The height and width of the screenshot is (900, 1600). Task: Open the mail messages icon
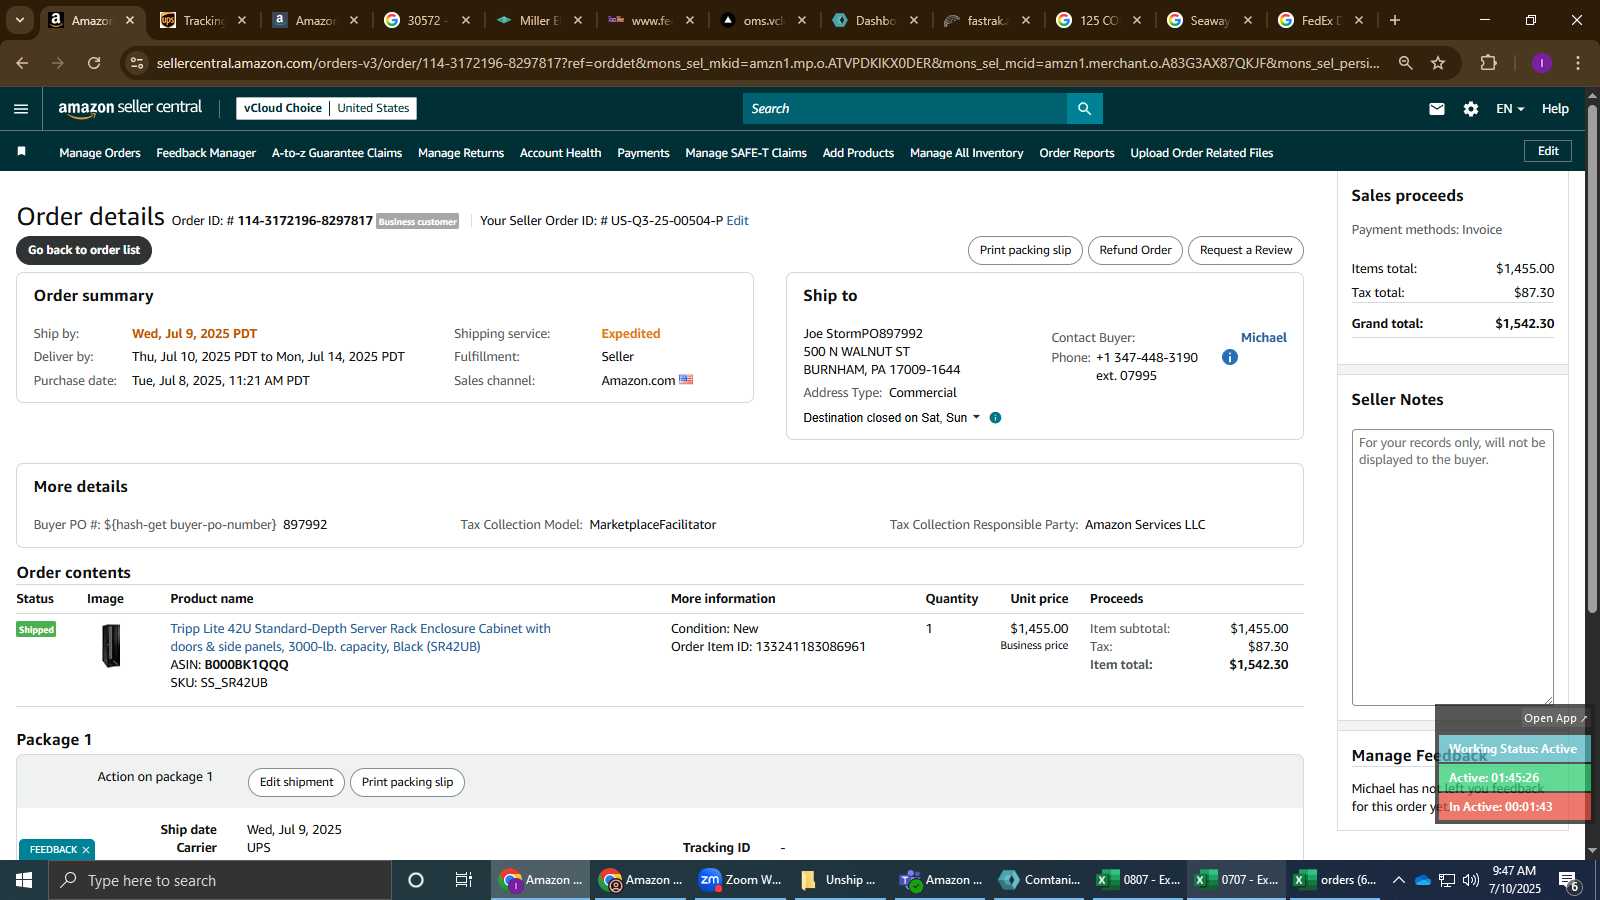[1437, 109]
